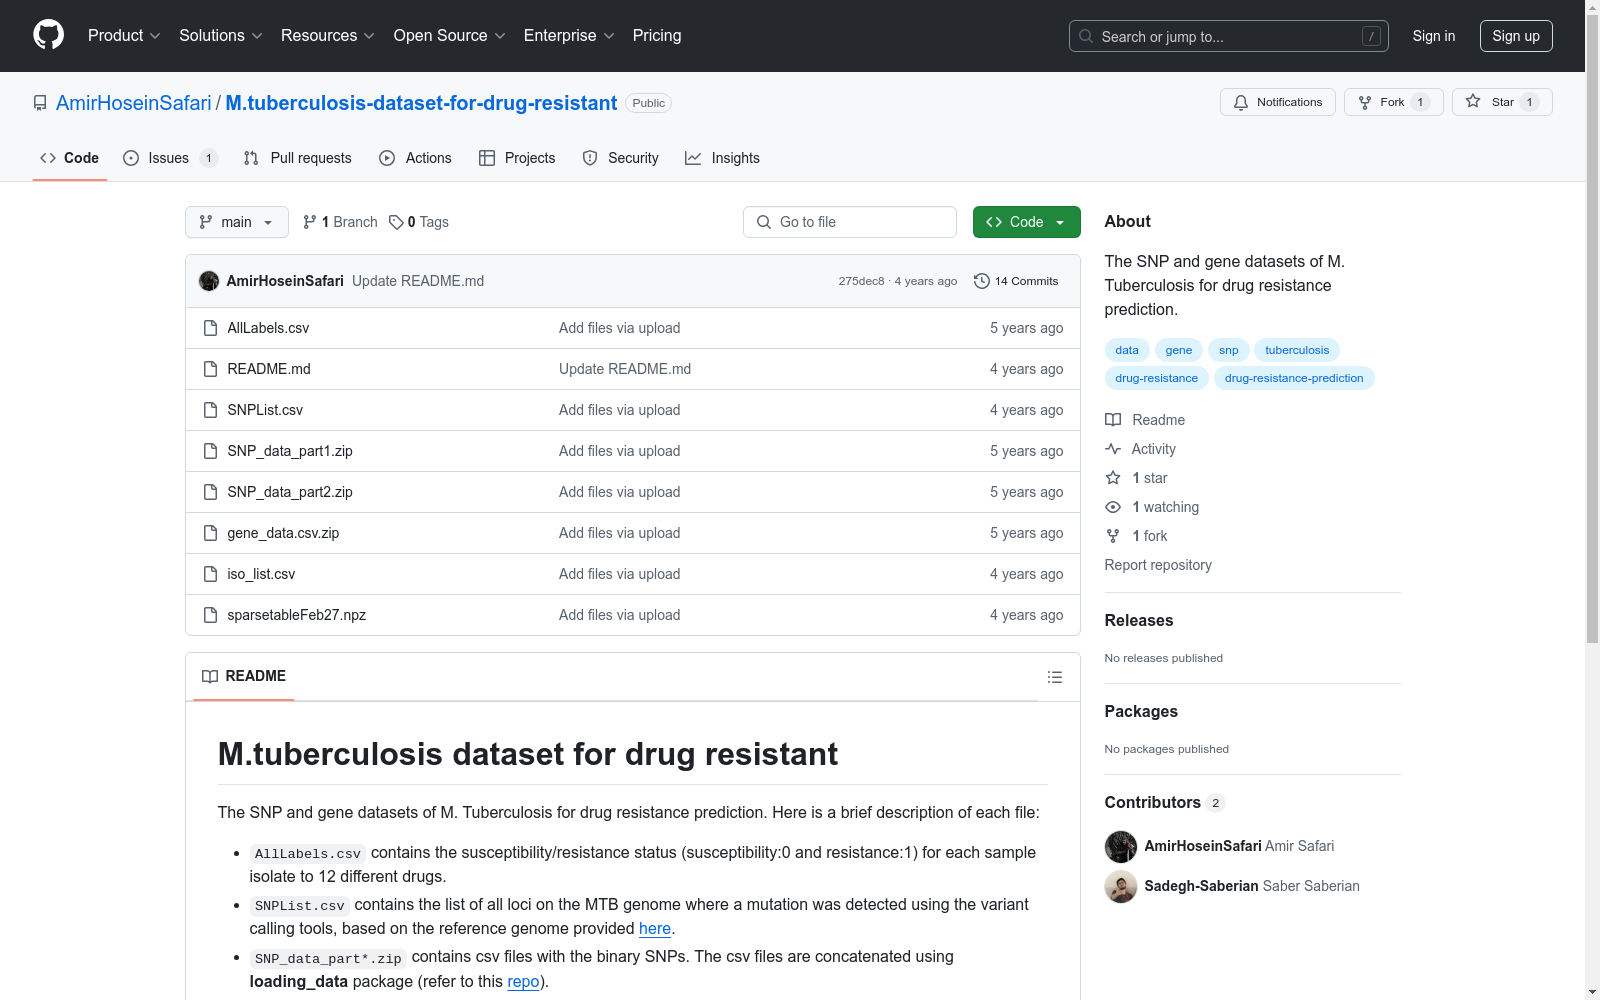Switch to the Code tab

tap(70, 158)
